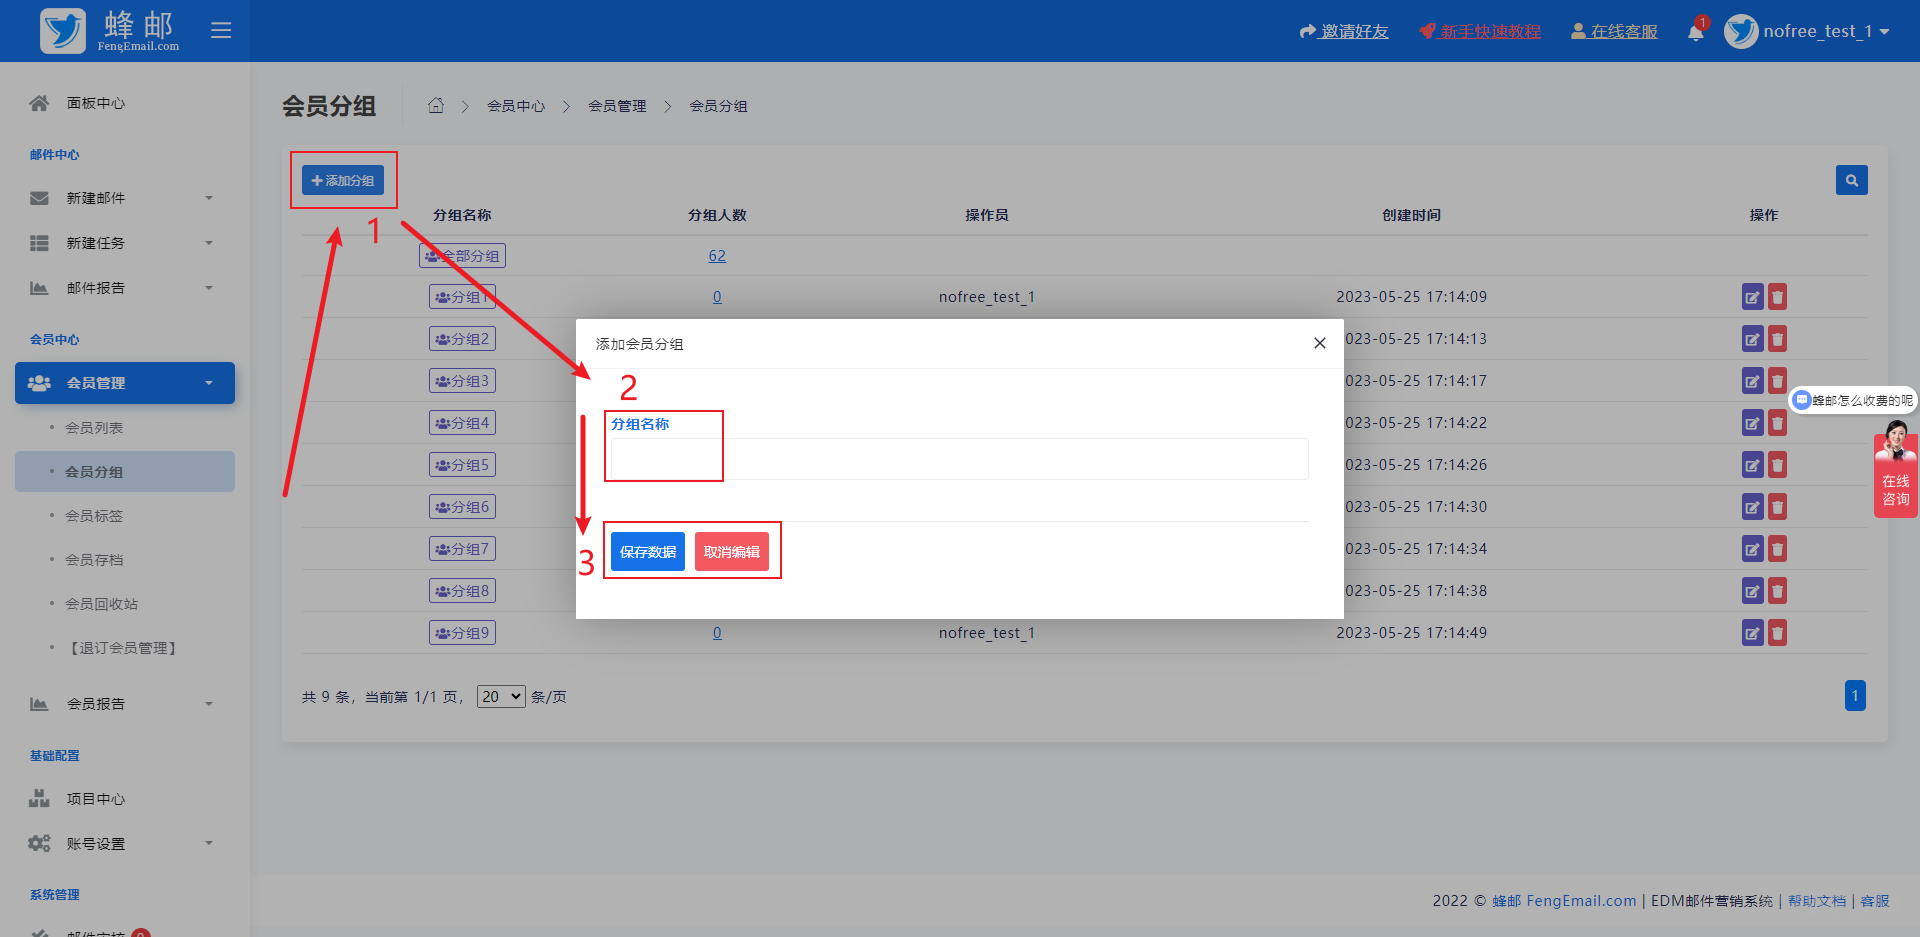Screen dimensions: 1920x937
Task: Close the 添加会员分组 dialog with X
Action: (x=1319, y=343)
